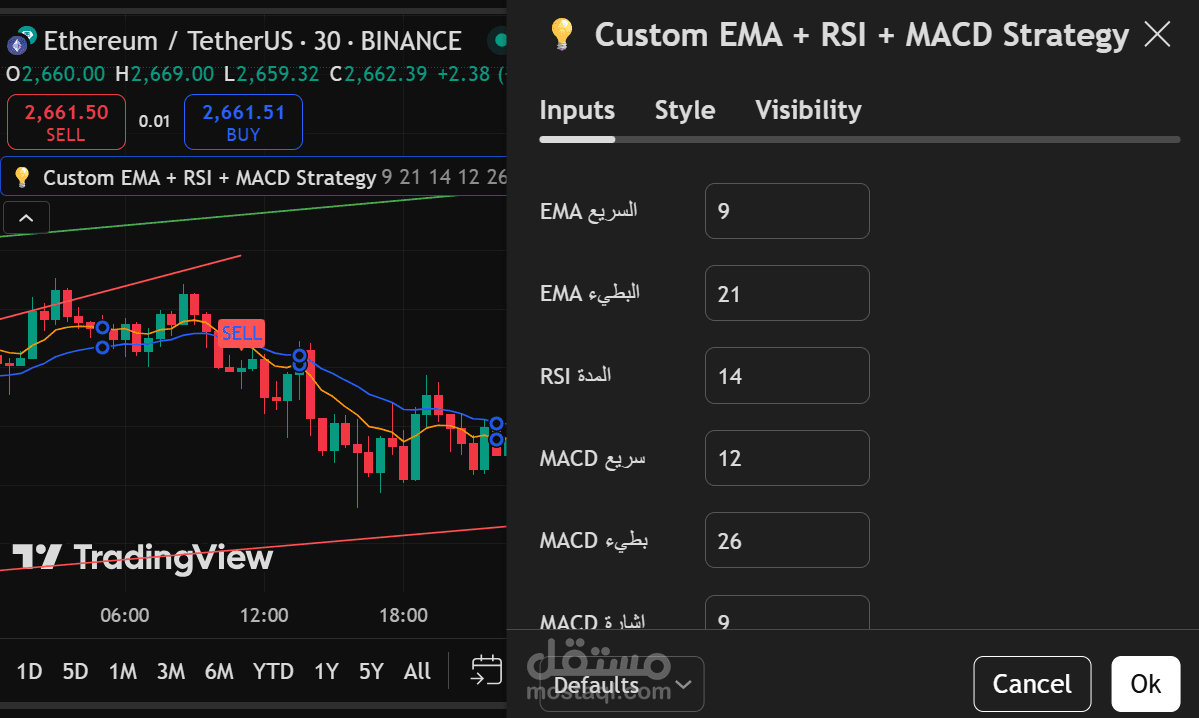1199x718 pixels.
Task: Click the 12:00 time axis label
Action: tap(264, 615)
